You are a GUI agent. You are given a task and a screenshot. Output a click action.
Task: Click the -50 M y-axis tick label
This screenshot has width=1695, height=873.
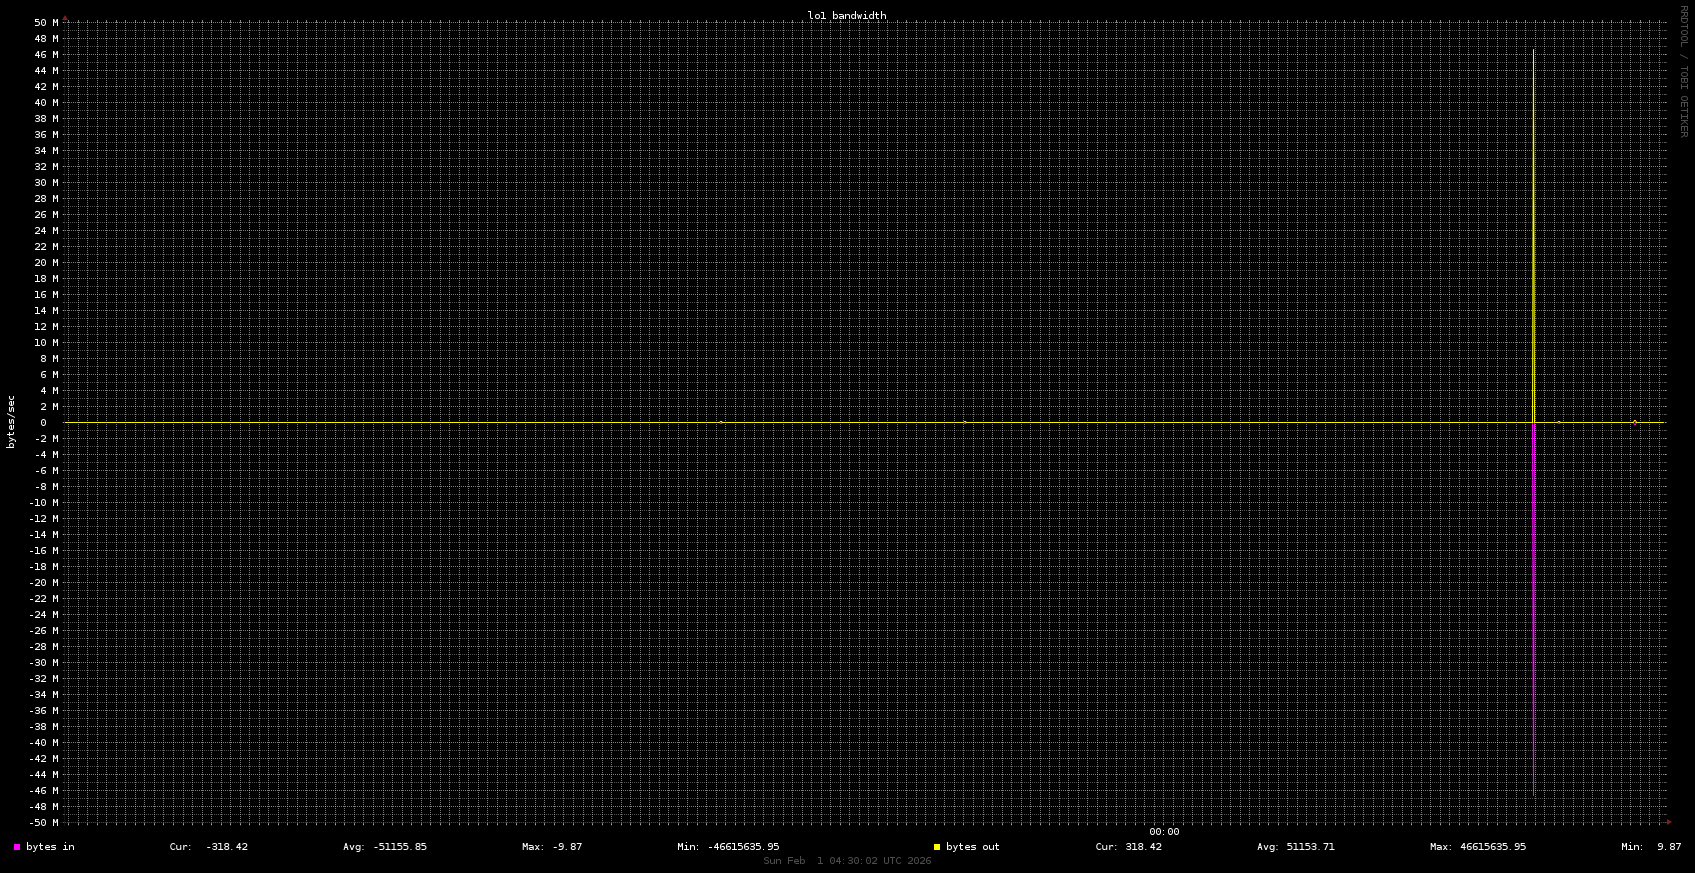44,823
